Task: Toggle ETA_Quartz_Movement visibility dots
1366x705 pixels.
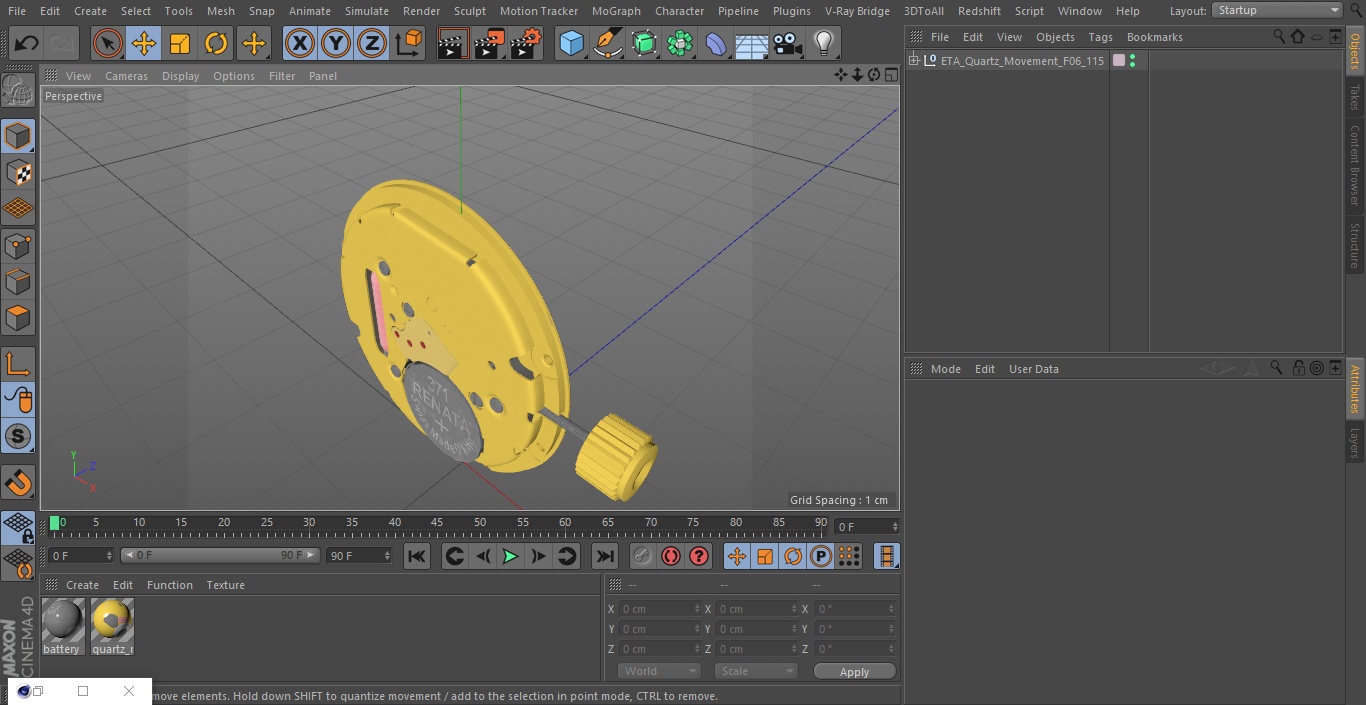Action: (1132, 61)
